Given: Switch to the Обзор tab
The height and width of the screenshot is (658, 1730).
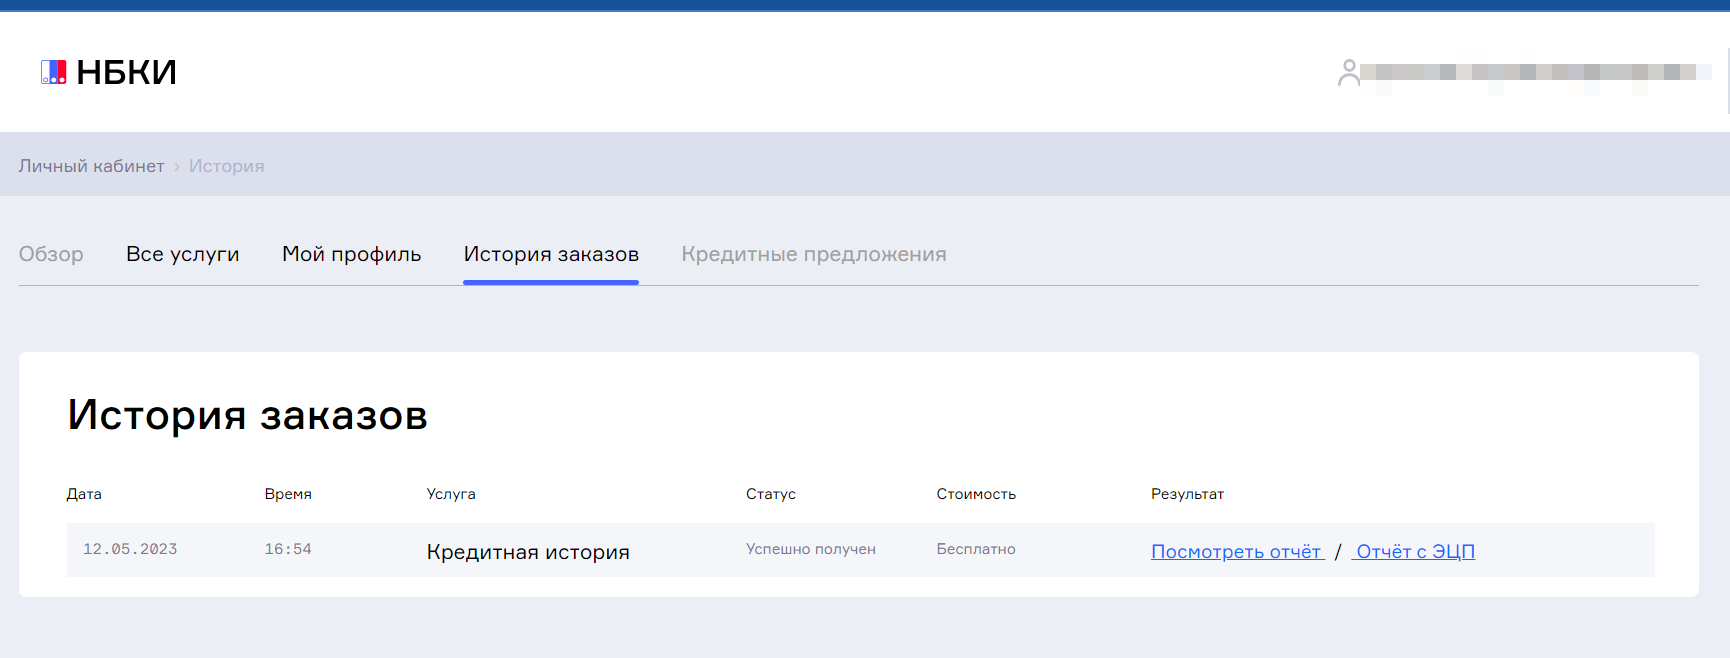Looking at the screenshot, I should 51,254.
